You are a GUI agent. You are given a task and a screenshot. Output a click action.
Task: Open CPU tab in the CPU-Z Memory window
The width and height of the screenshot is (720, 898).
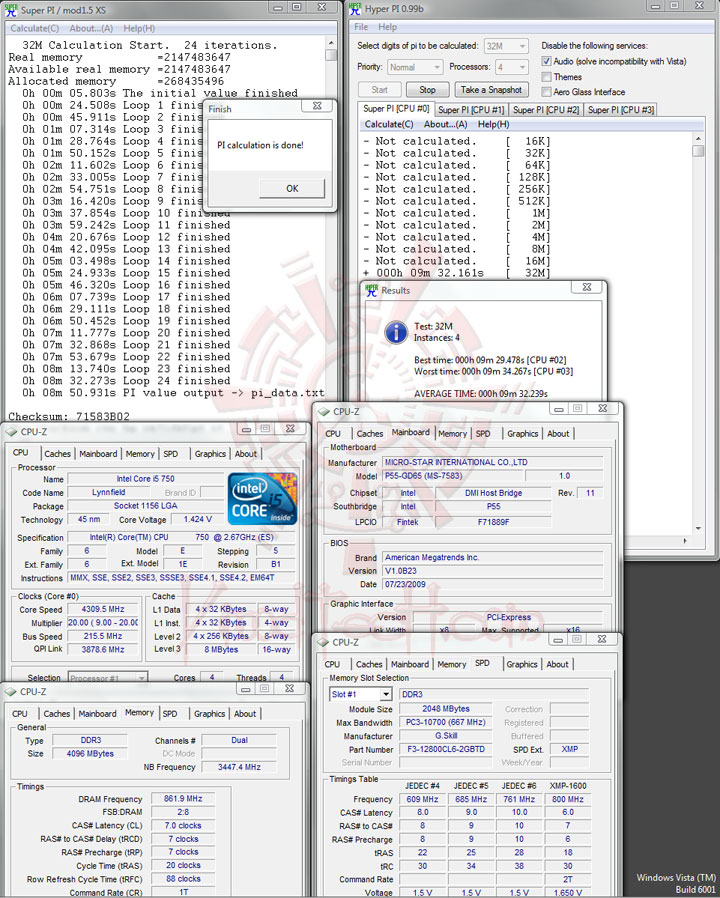point(20,714)
